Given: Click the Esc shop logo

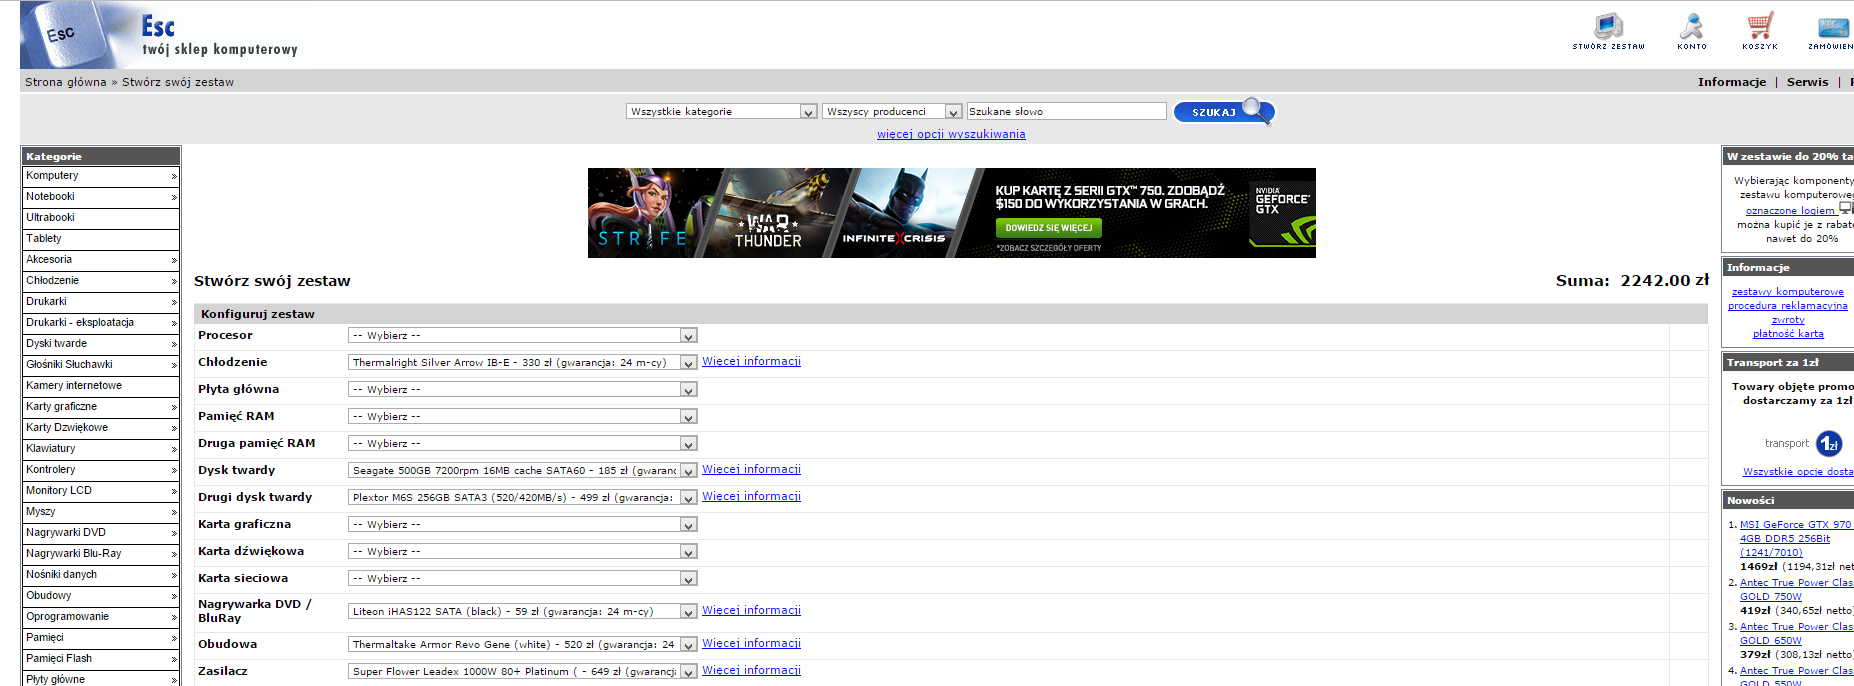Looking at the screenshot, I should (x=167, y=36).
